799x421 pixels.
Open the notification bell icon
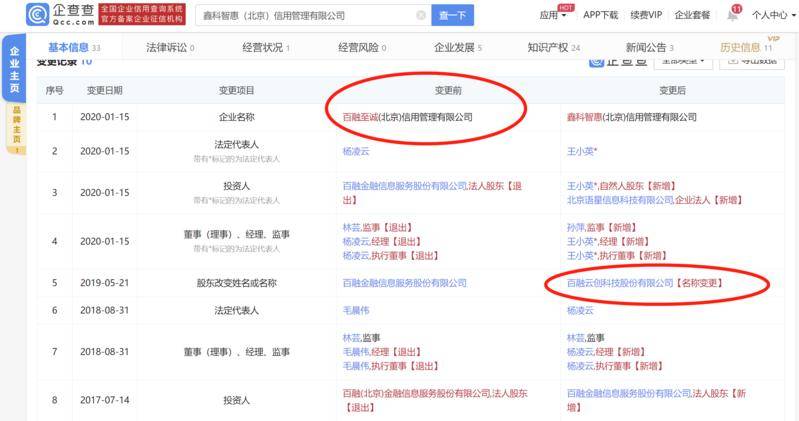coord(732,15)
